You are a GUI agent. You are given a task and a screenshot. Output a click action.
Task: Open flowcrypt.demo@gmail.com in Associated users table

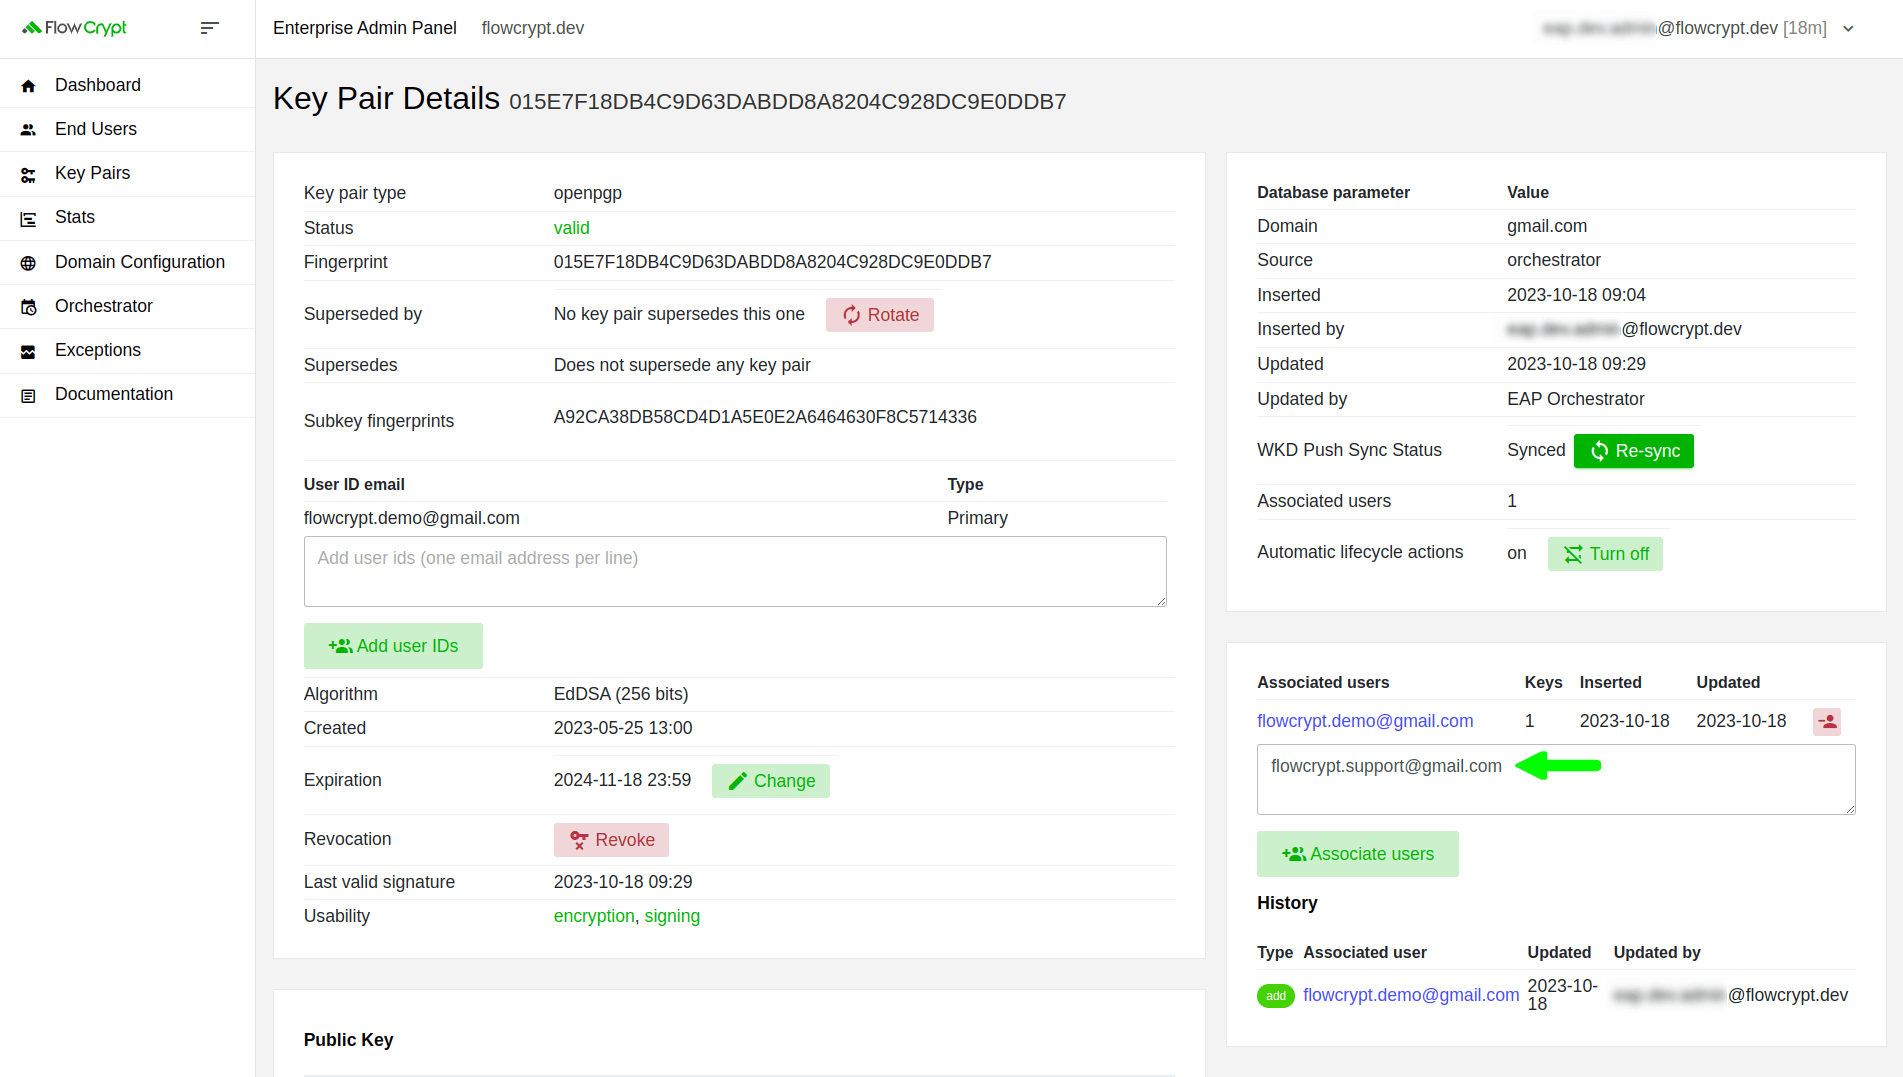[x=1365, y=721]
